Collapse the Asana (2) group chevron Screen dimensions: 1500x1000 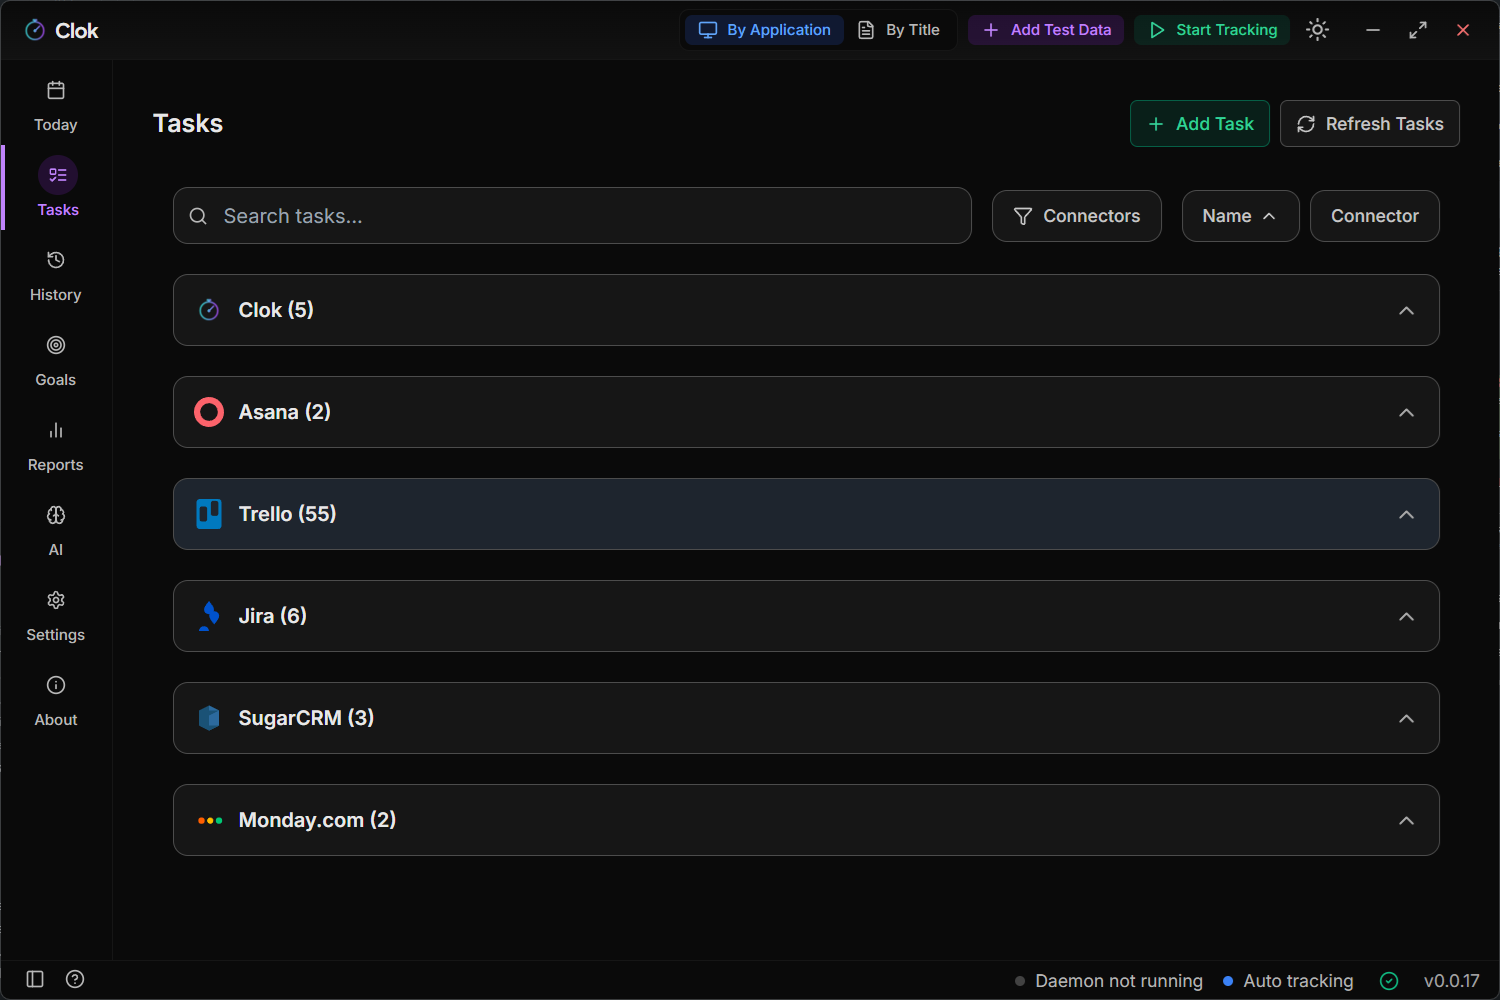click(1406, 412)
